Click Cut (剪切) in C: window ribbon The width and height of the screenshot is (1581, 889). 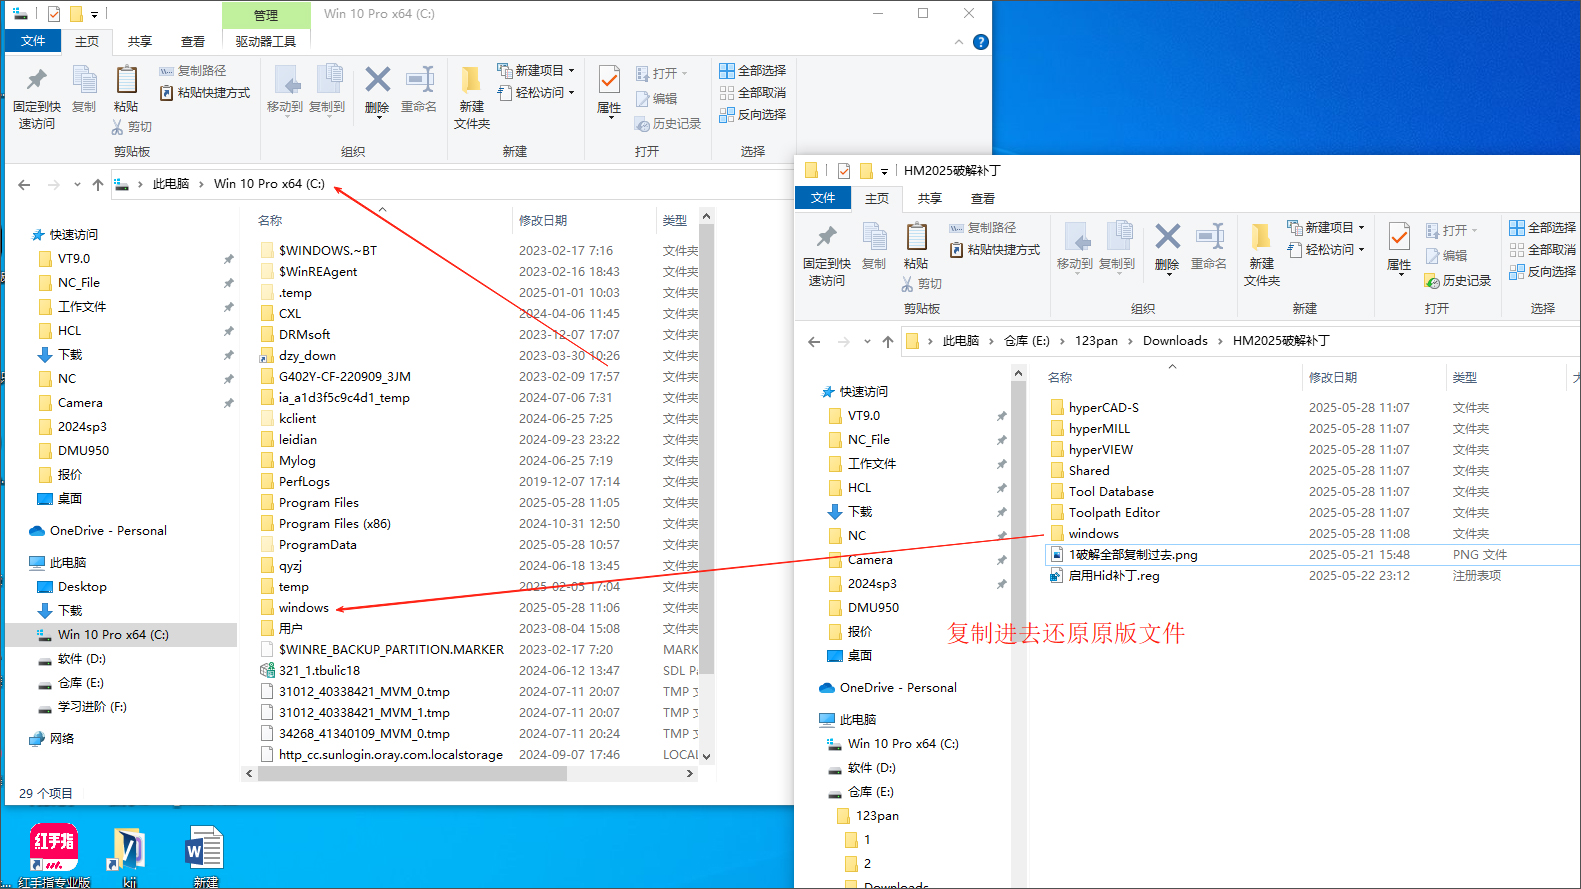tap(131, 127)
